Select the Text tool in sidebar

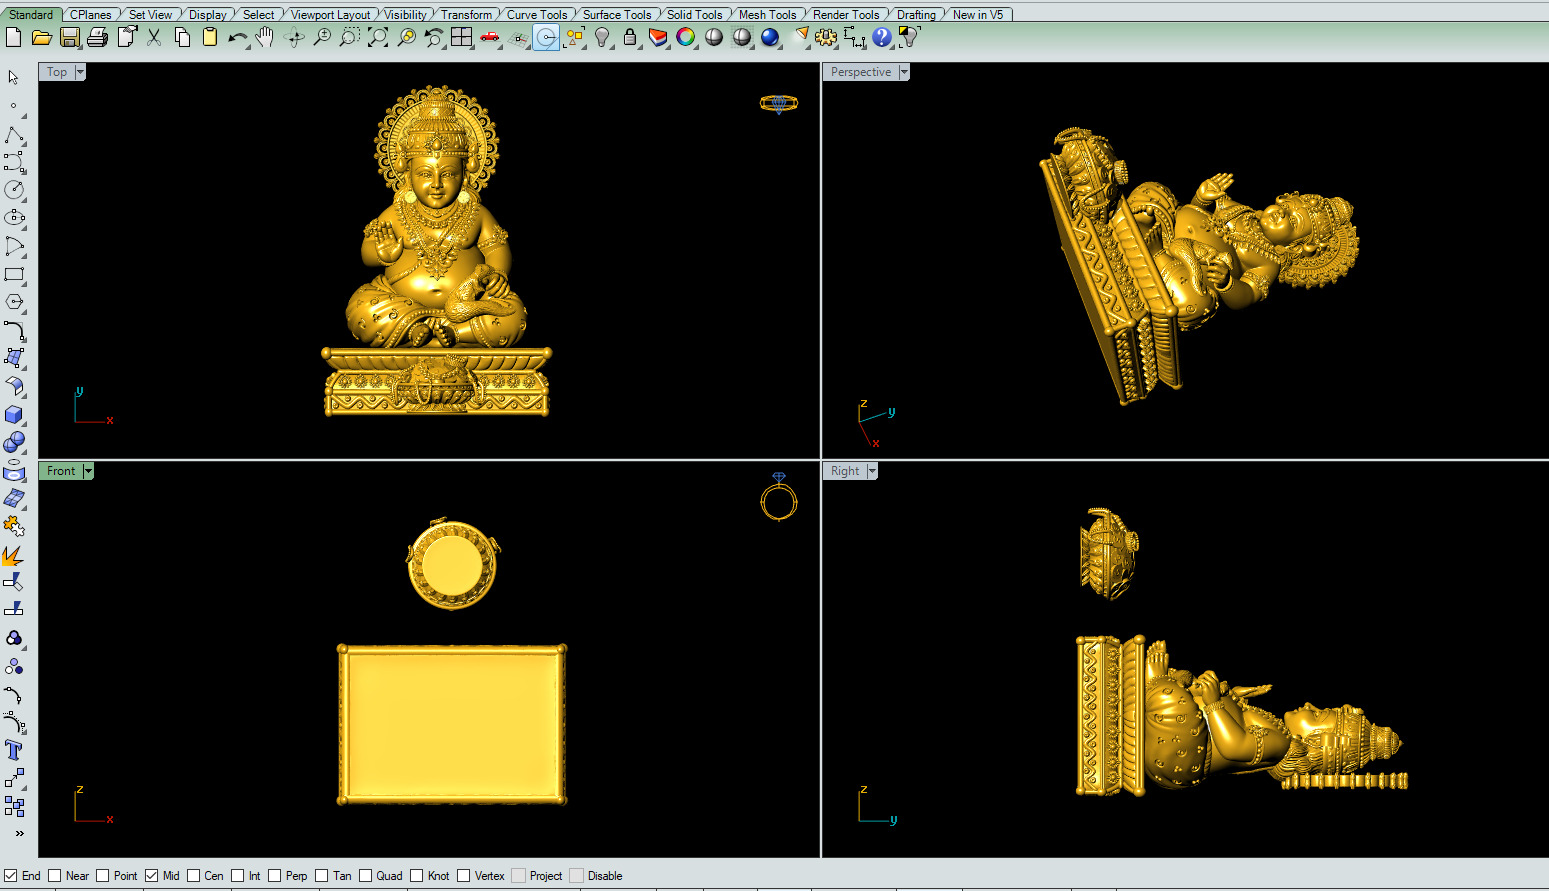click(x=14, y=750)
